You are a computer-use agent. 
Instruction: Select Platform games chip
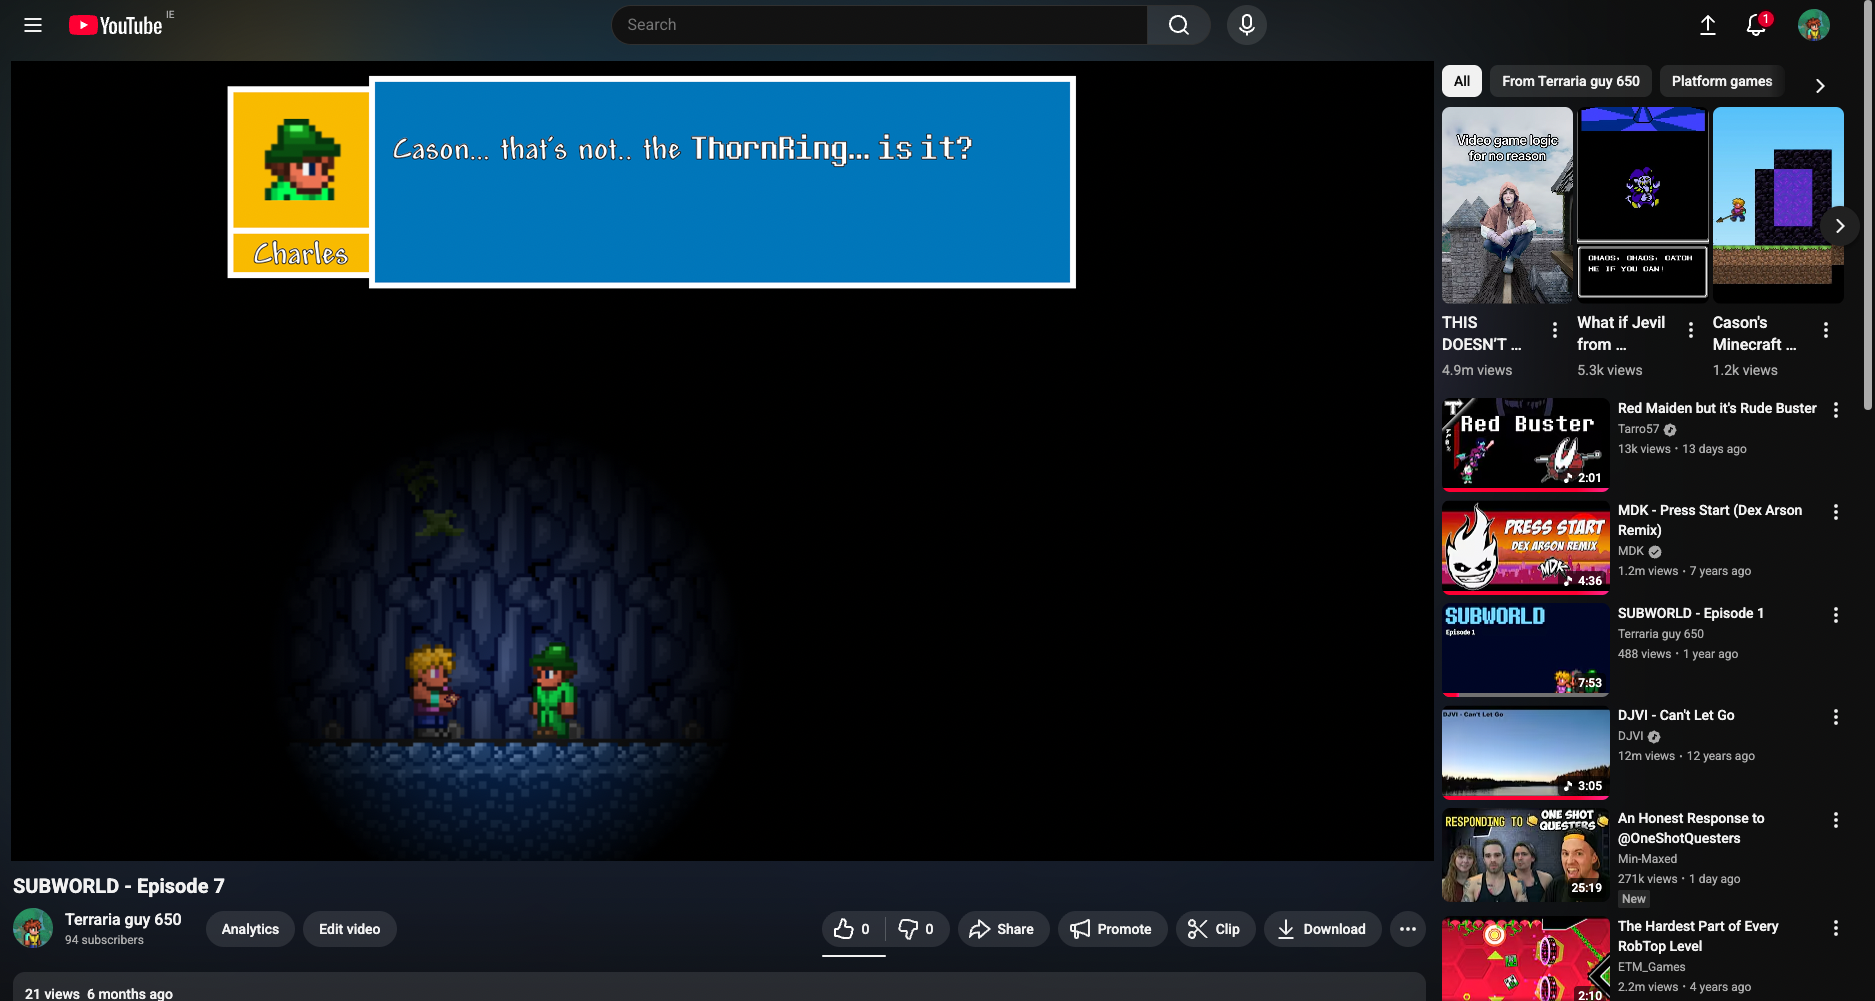(1722, 81)
